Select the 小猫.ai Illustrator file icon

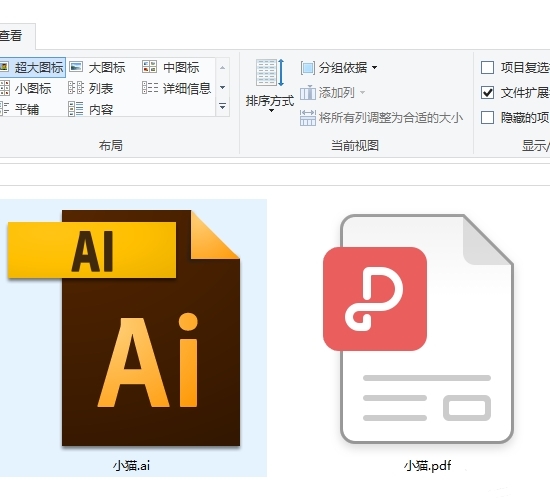(124, 328)
